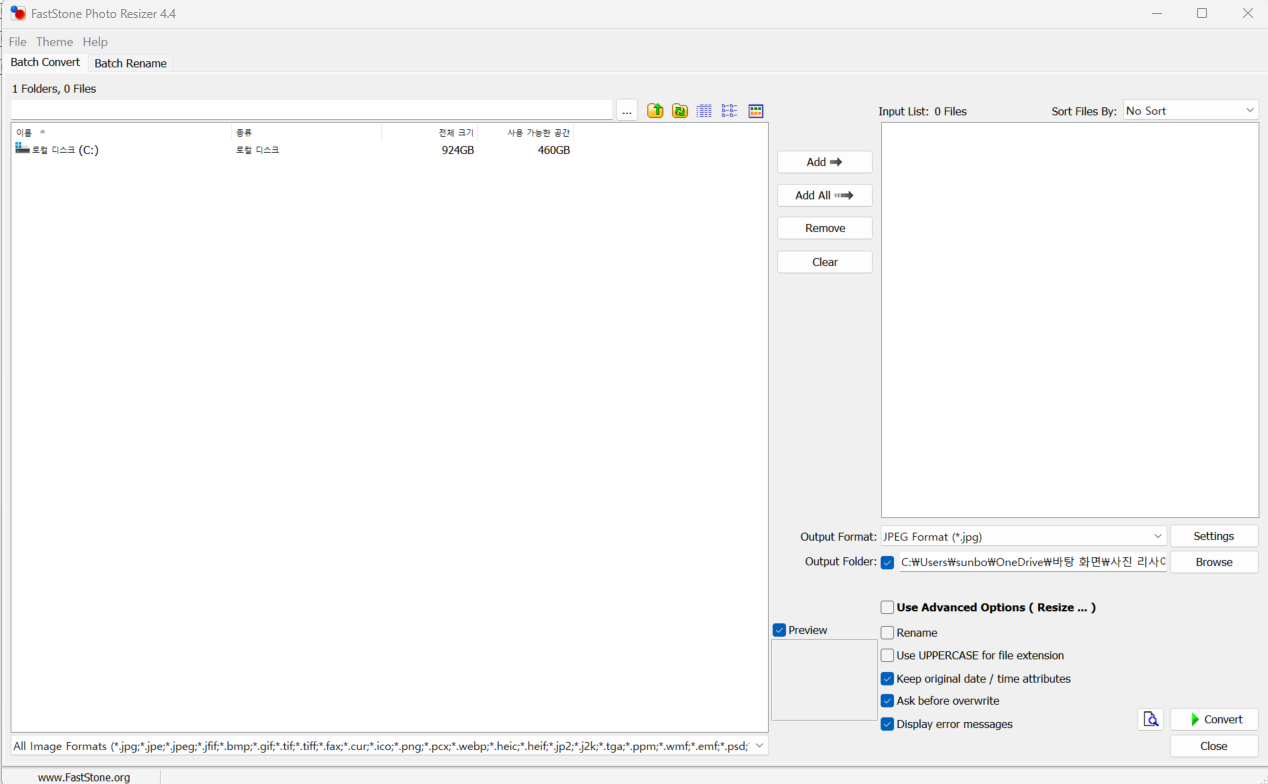Click the Close button at bottom

point(1214,746)
